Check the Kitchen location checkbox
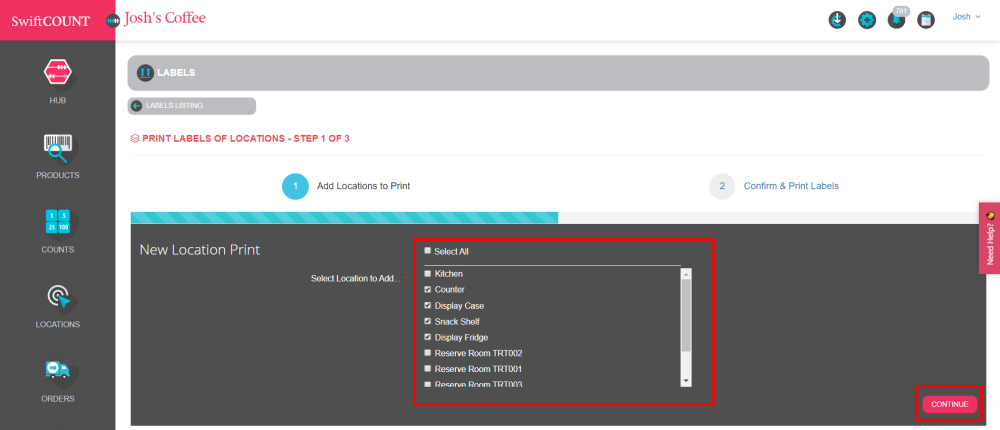The height and width of the screenshot is (430, 1000). (x=427, y=273)
